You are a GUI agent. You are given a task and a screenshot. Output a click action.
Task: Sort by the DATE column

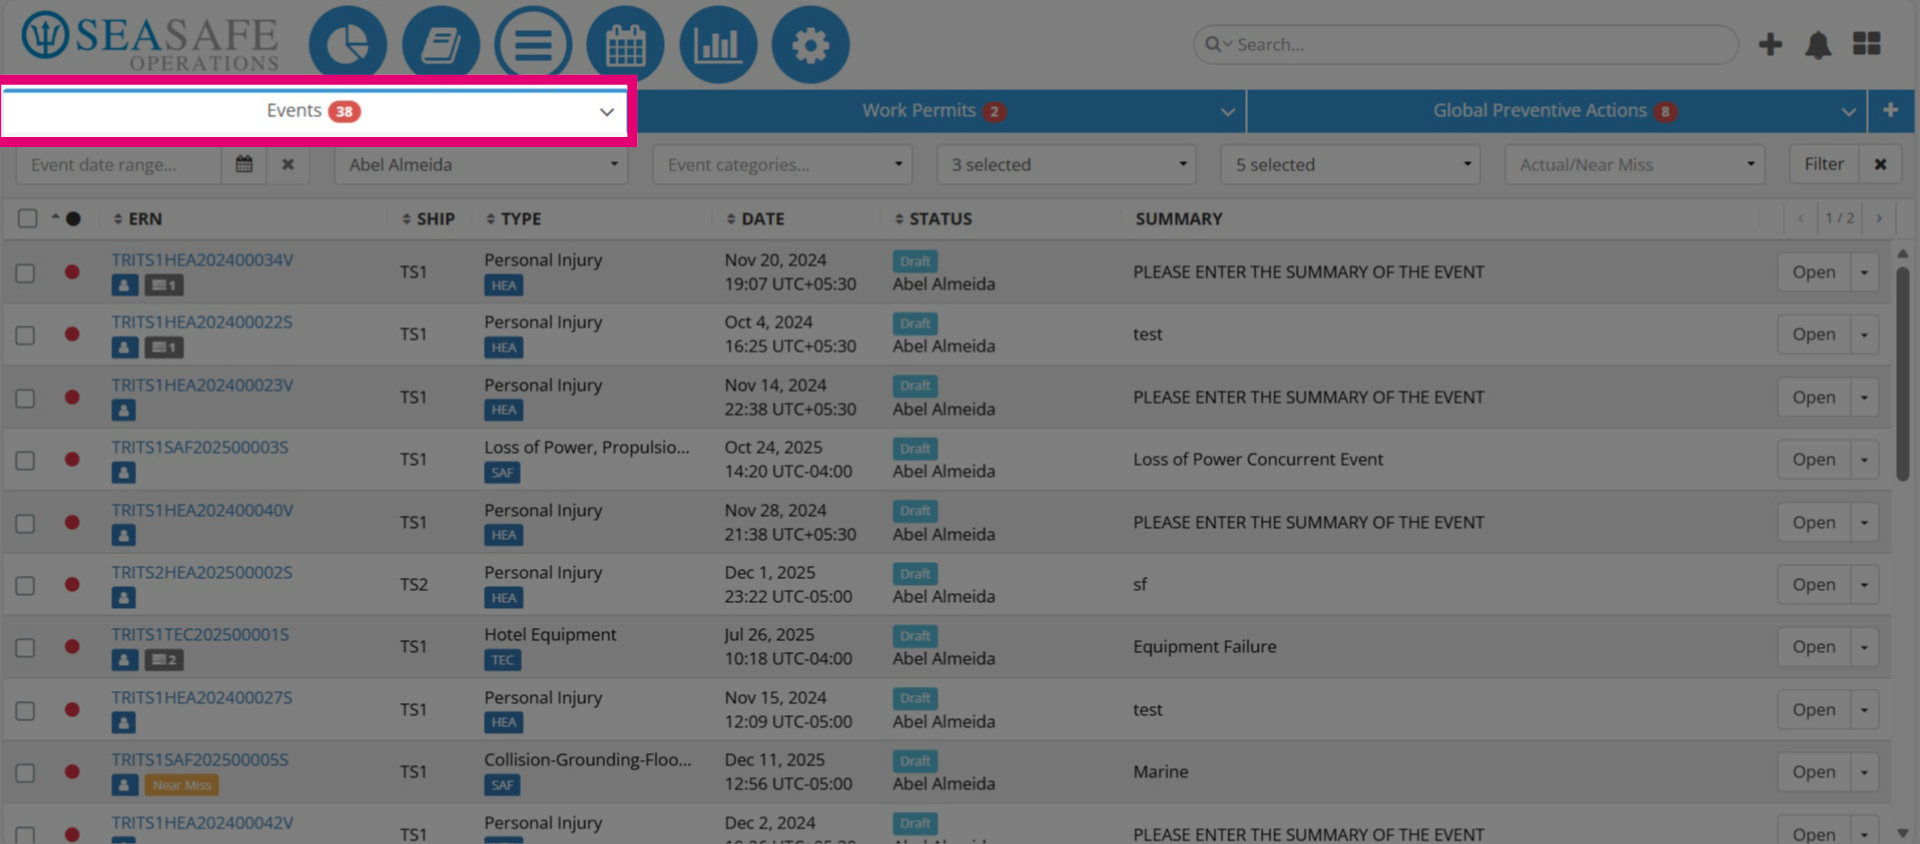tap(755, 218)
